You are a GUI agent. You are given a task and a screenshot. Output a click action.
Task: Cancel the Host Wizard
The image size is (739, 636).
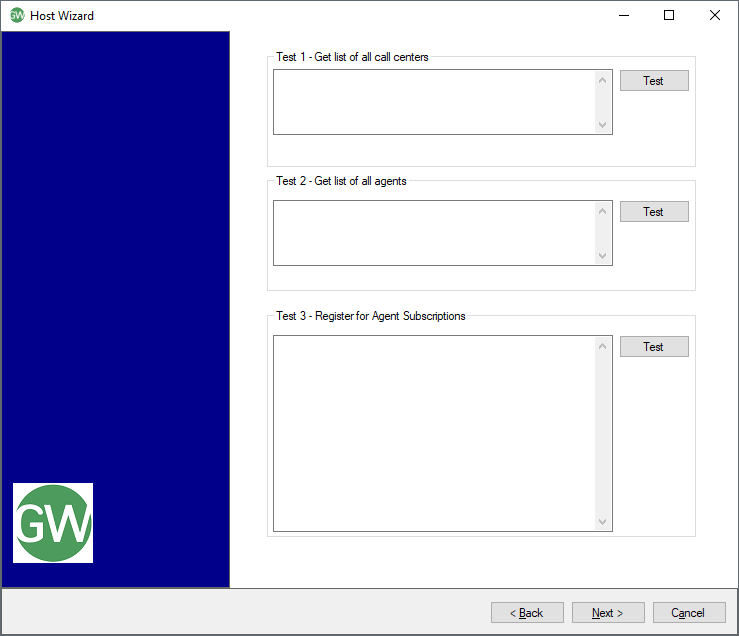(689, 612)
